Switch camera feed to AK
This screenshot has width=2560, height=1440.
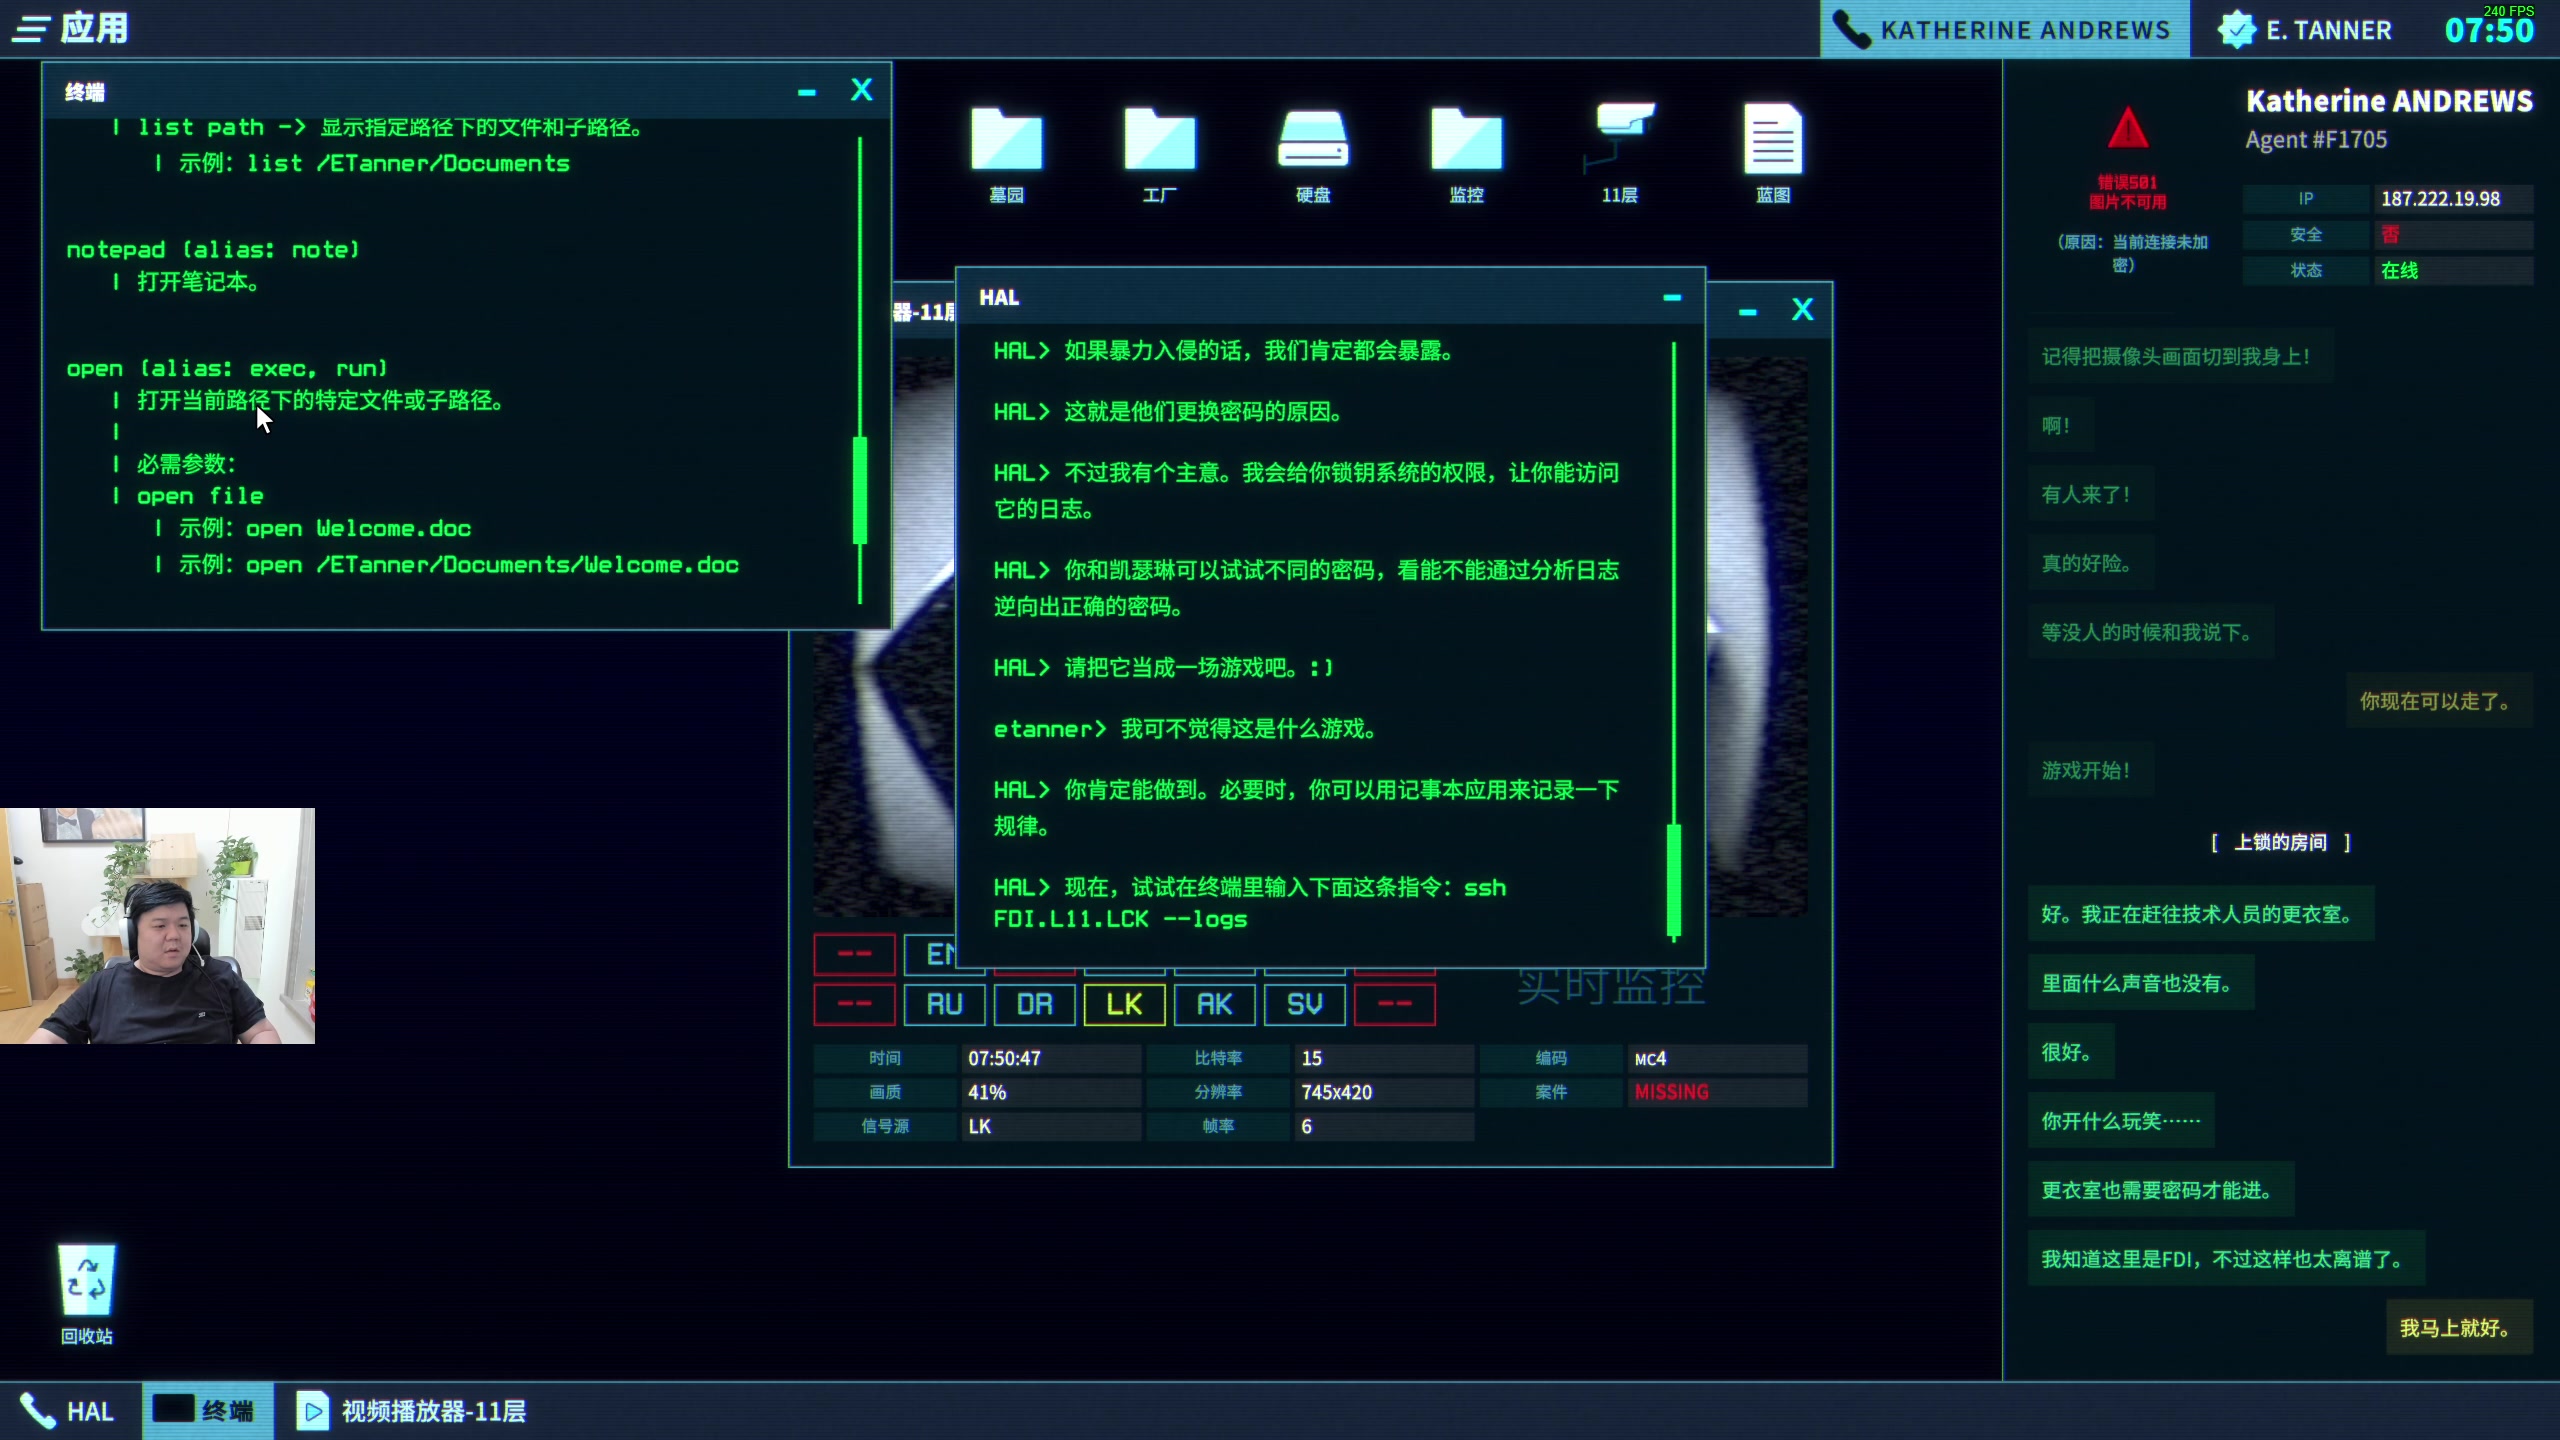(1214, 1004)
